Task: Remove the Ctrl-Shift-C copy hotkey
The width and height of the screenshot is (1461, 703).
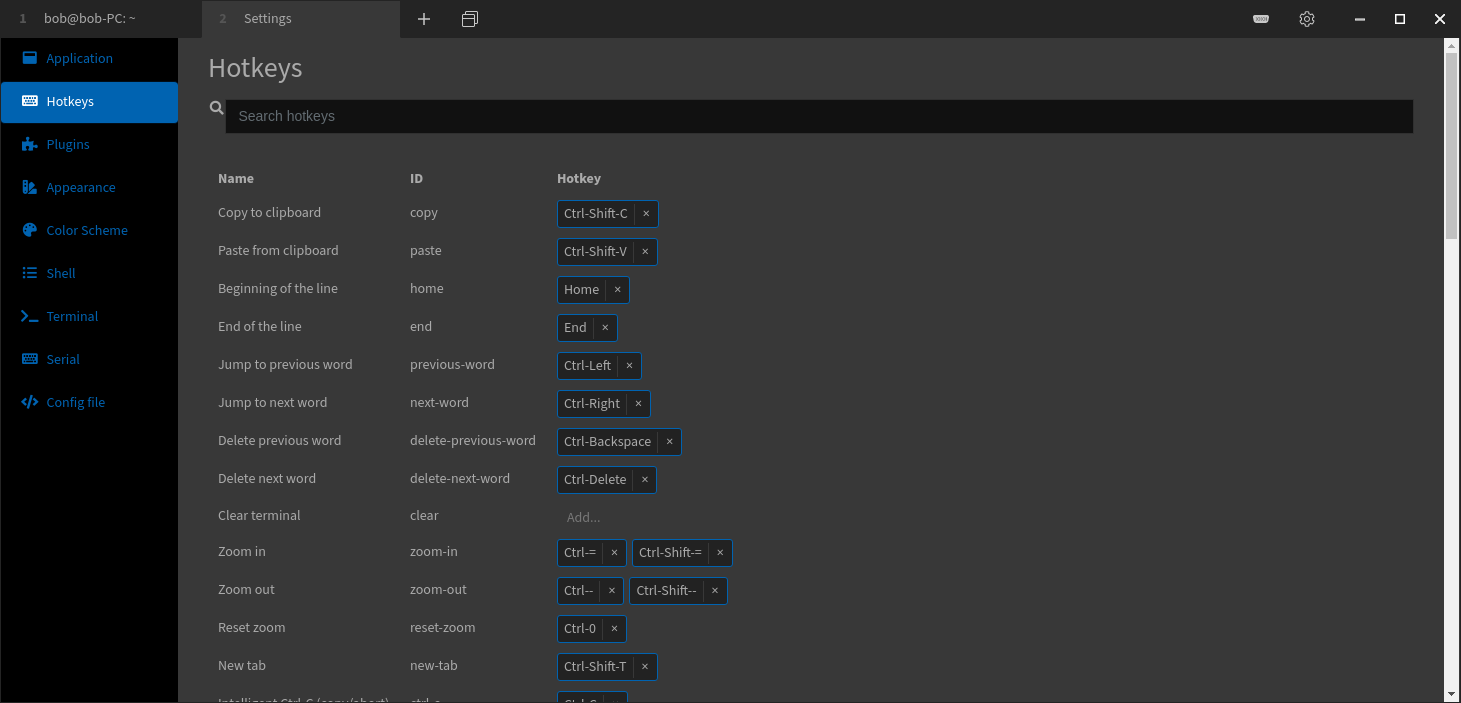Action: (x=646, y=213)
